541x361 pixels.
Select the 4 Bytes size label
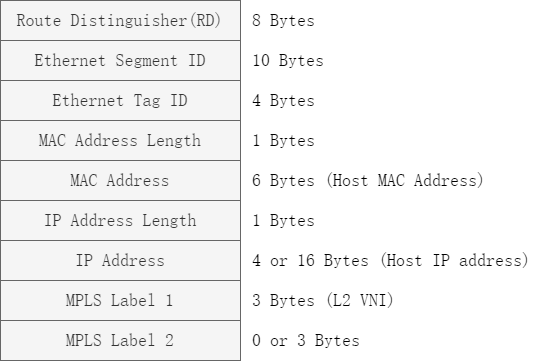click(283, 100)
